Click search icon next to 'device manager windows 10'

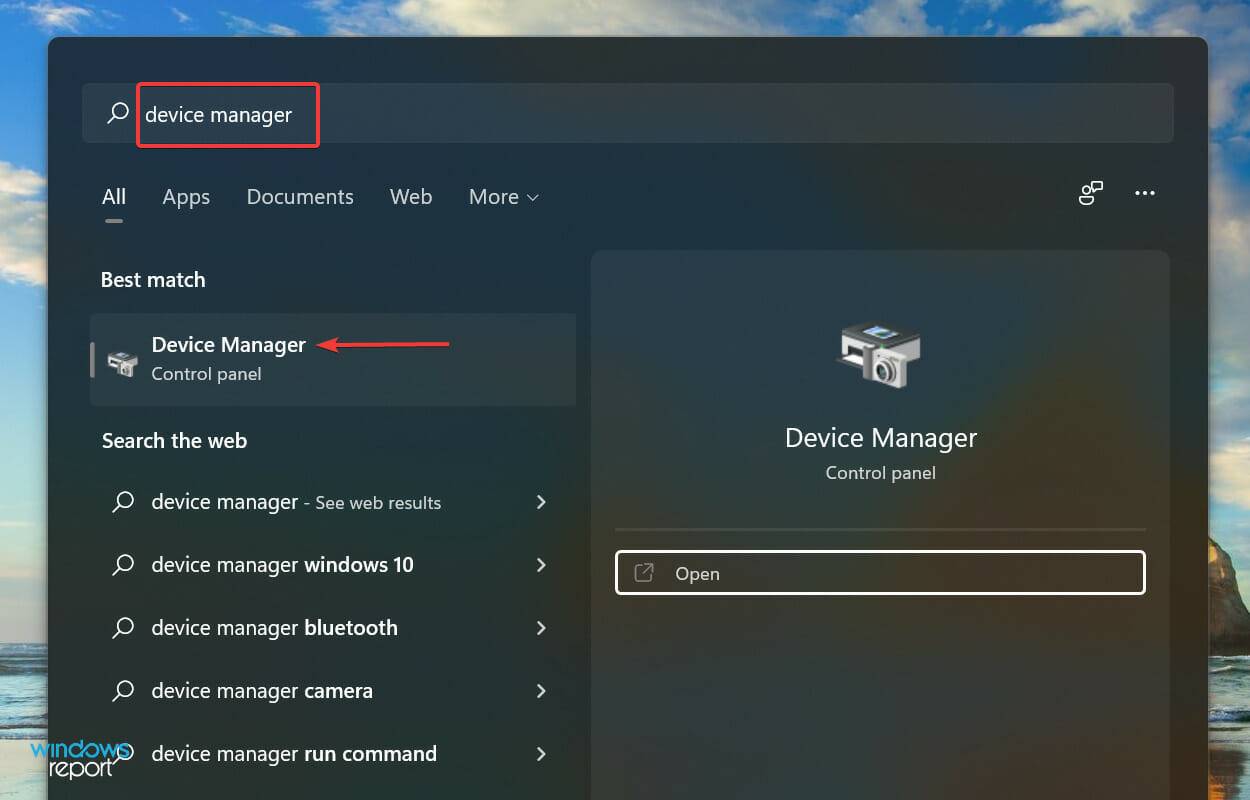[x=123, y=565]
